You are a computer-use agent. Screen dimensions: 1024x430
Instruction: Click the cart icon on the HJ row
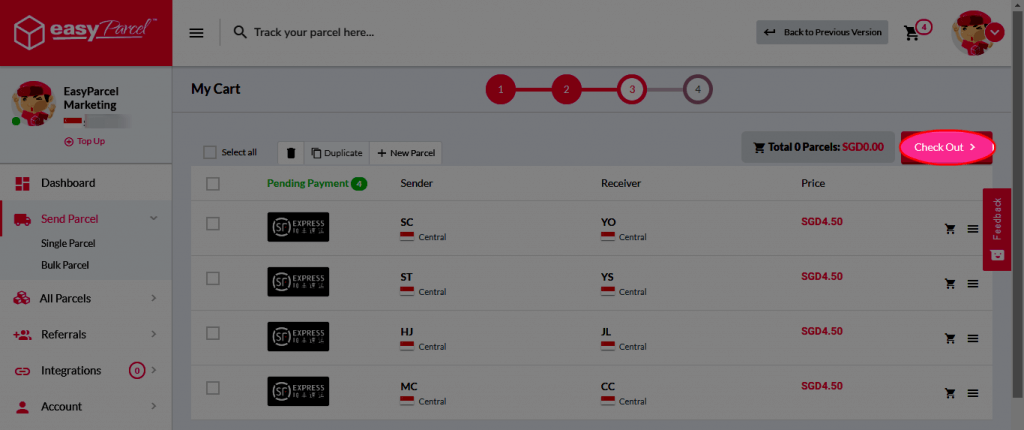[950, 339]
